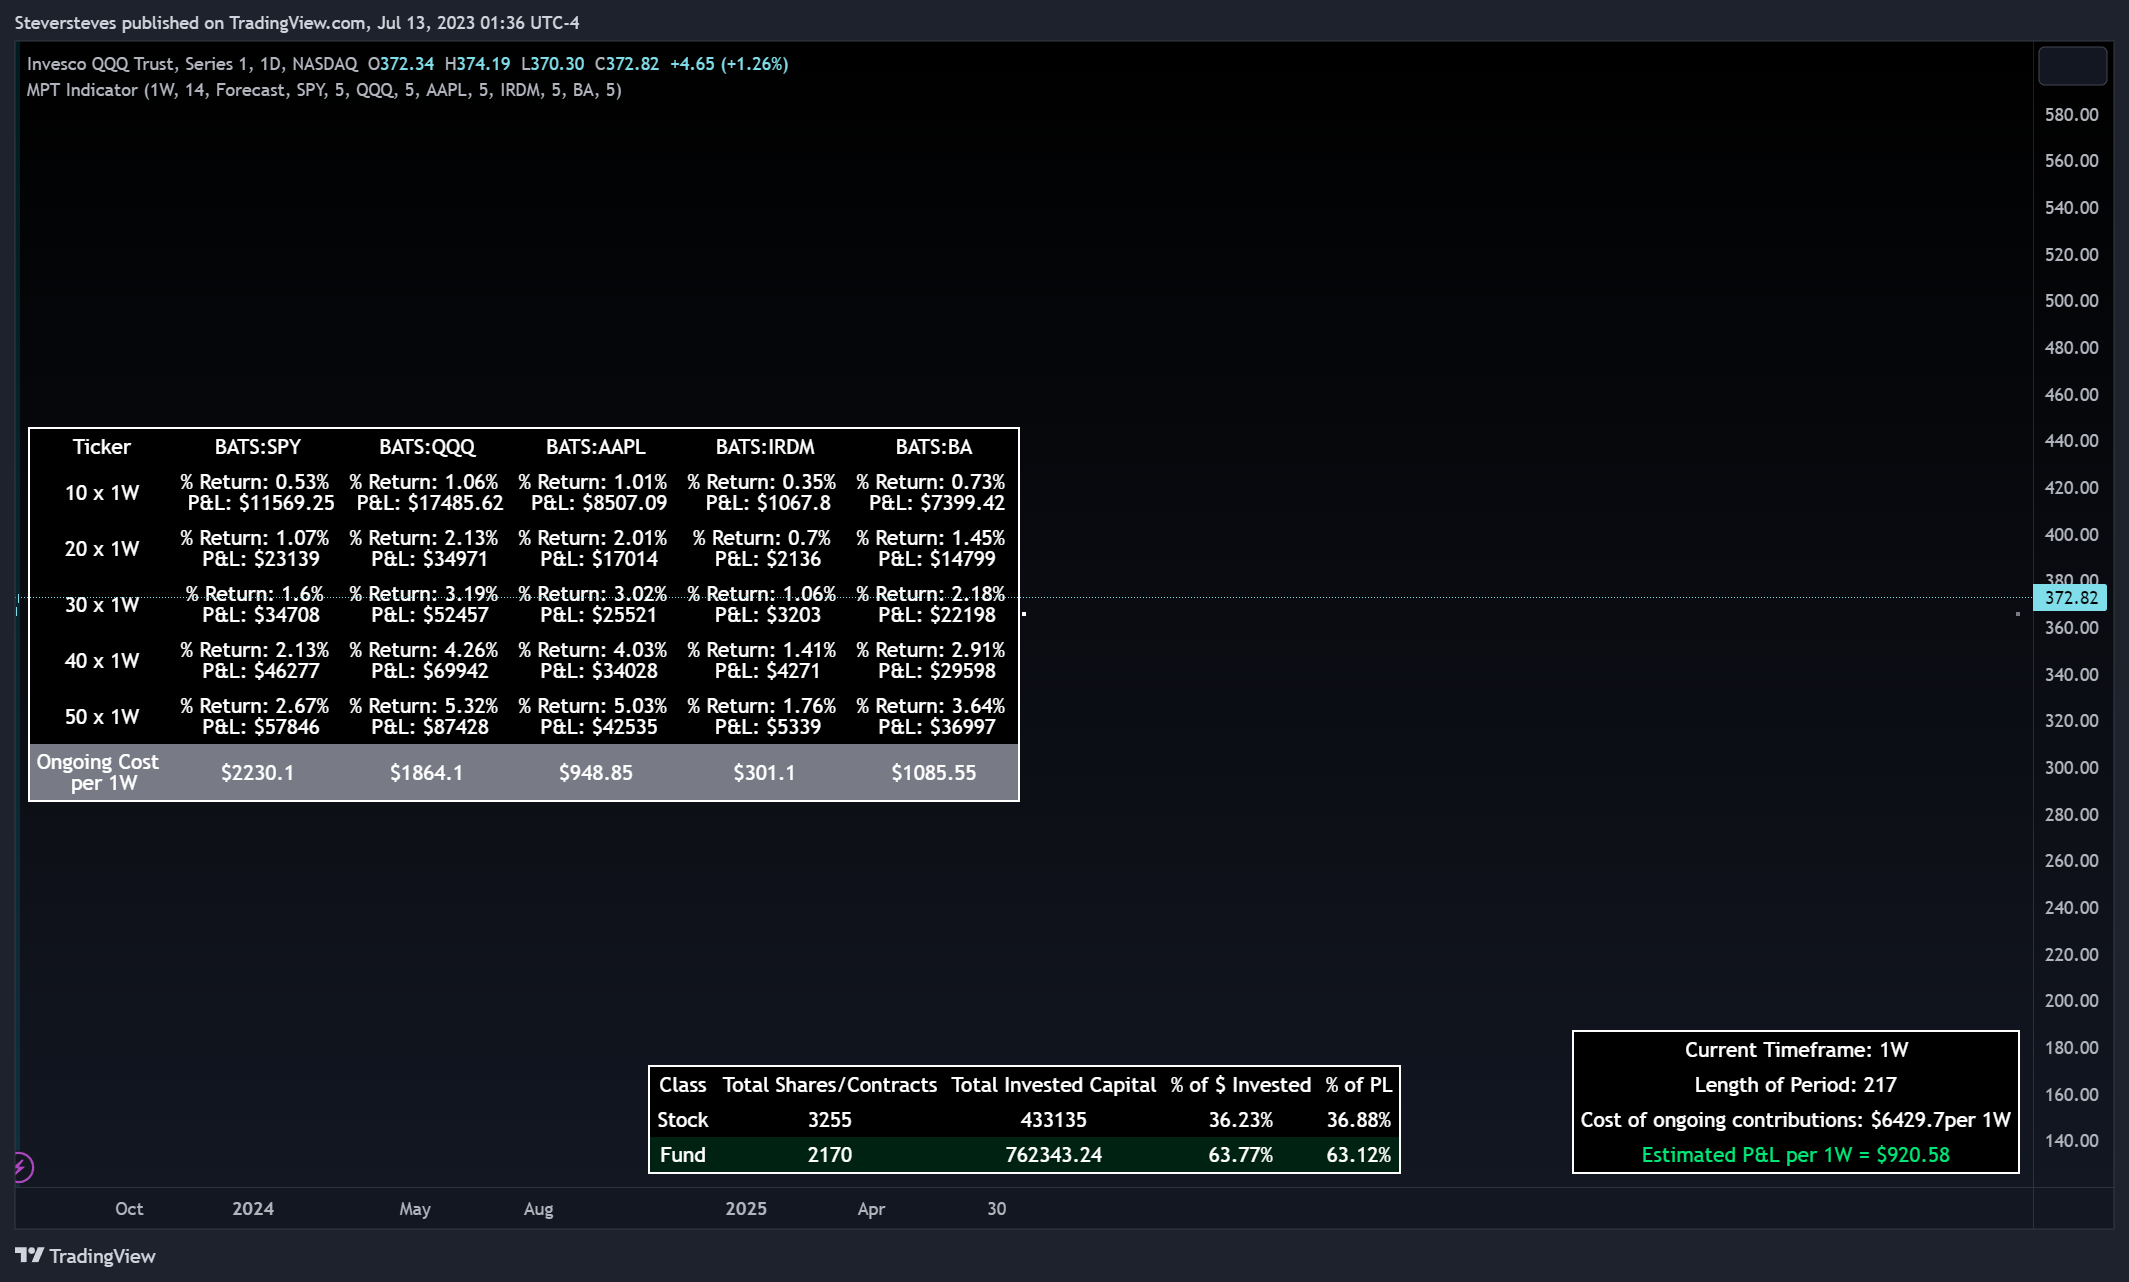2129x1282 pixels.
Task: Click SPY P&L cell $11569.25
Action: (260, 503)
